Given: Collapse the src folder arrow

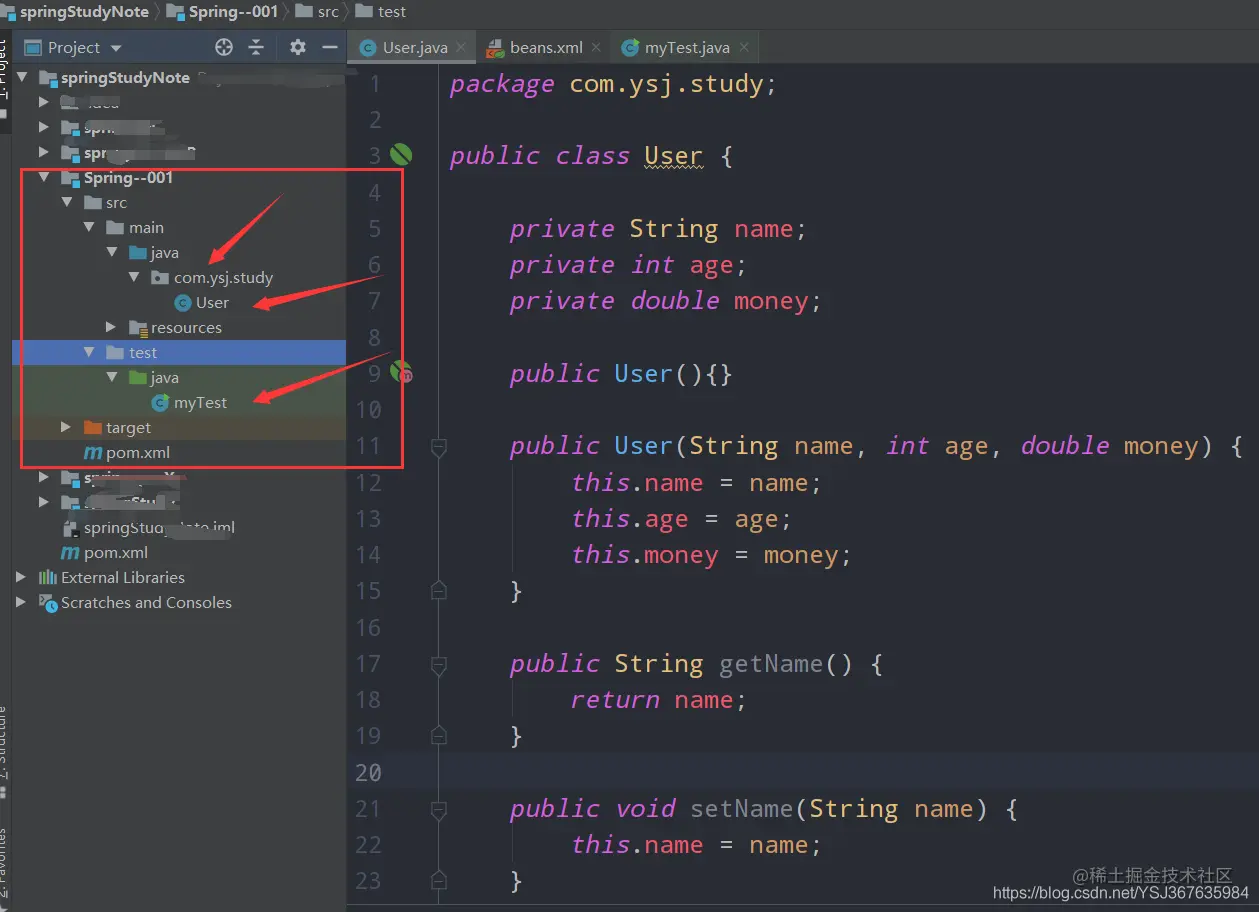Looking at the screenshot, I should [67, 202].
